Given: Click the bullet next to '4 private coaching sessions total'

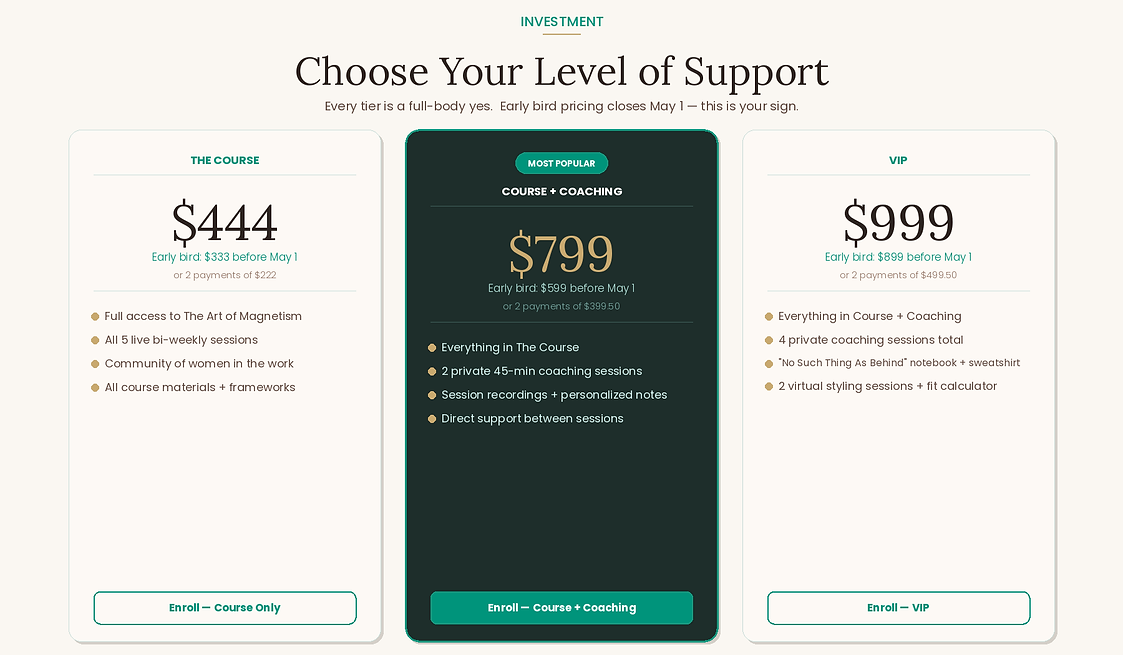Looking at the screenshot, I should point(769,340).
